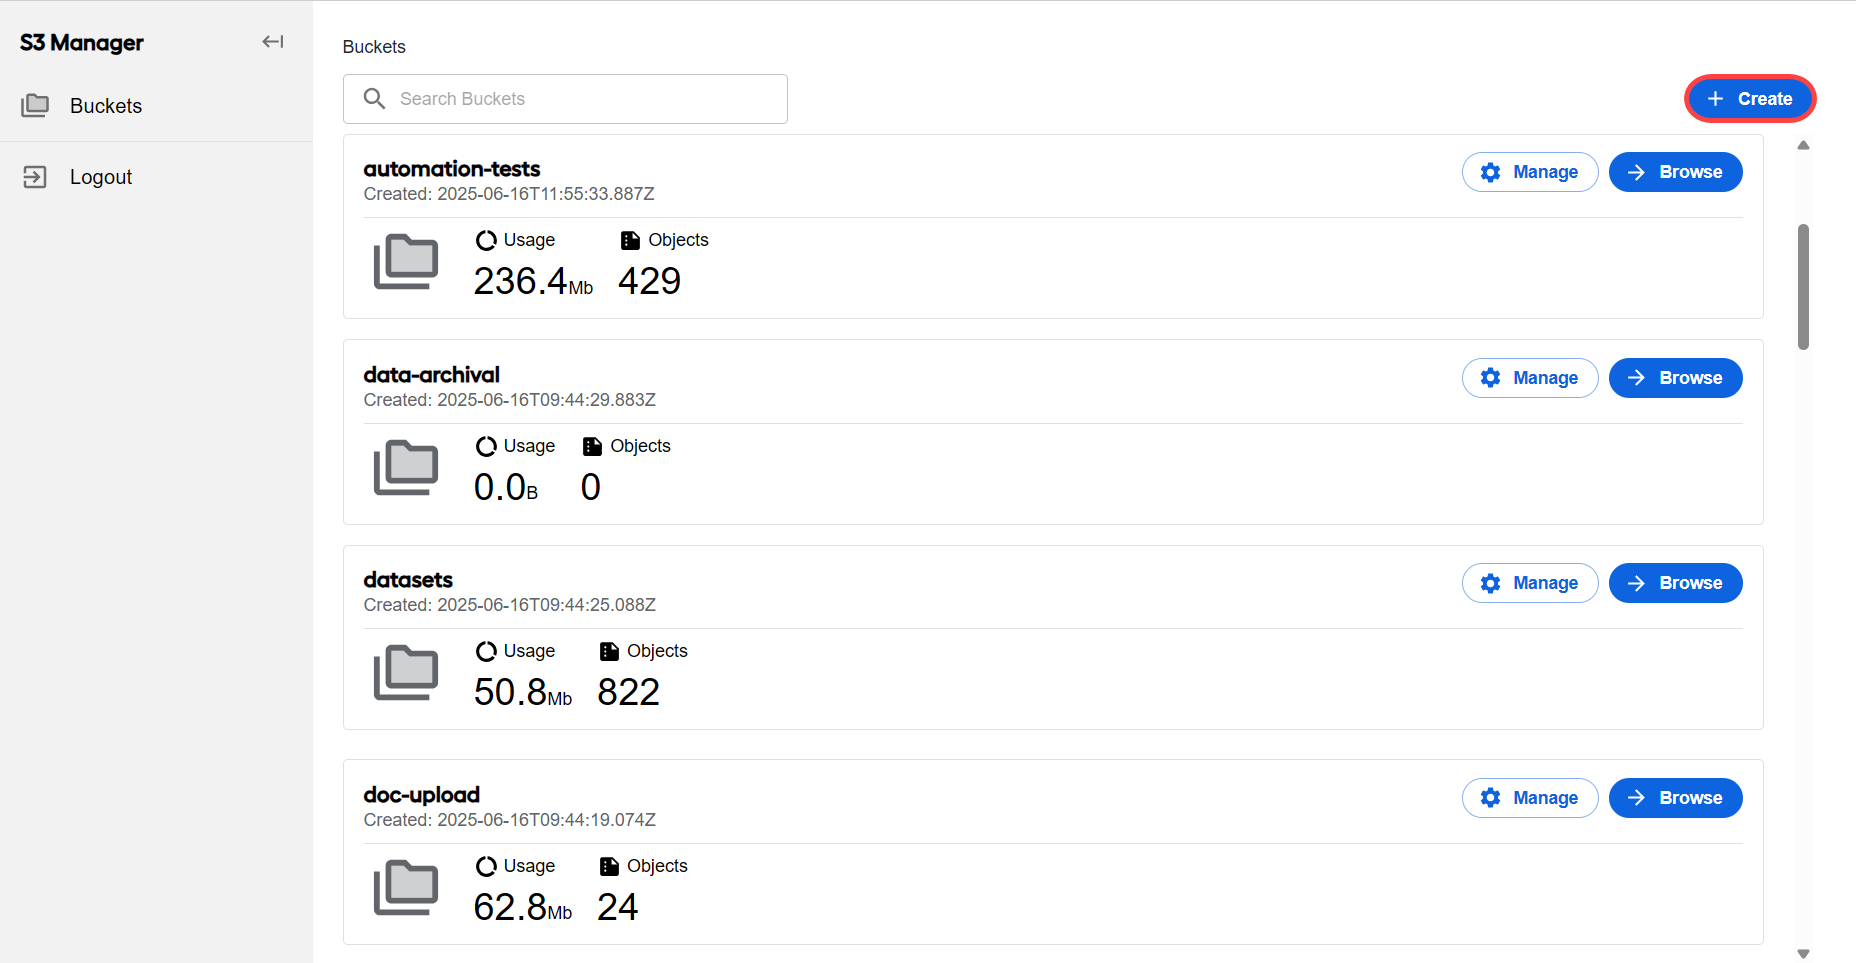This screenshot has width=1856, height=963.
Task: Collapse the S3 Manager sidebar arrow
Action: 273,42
